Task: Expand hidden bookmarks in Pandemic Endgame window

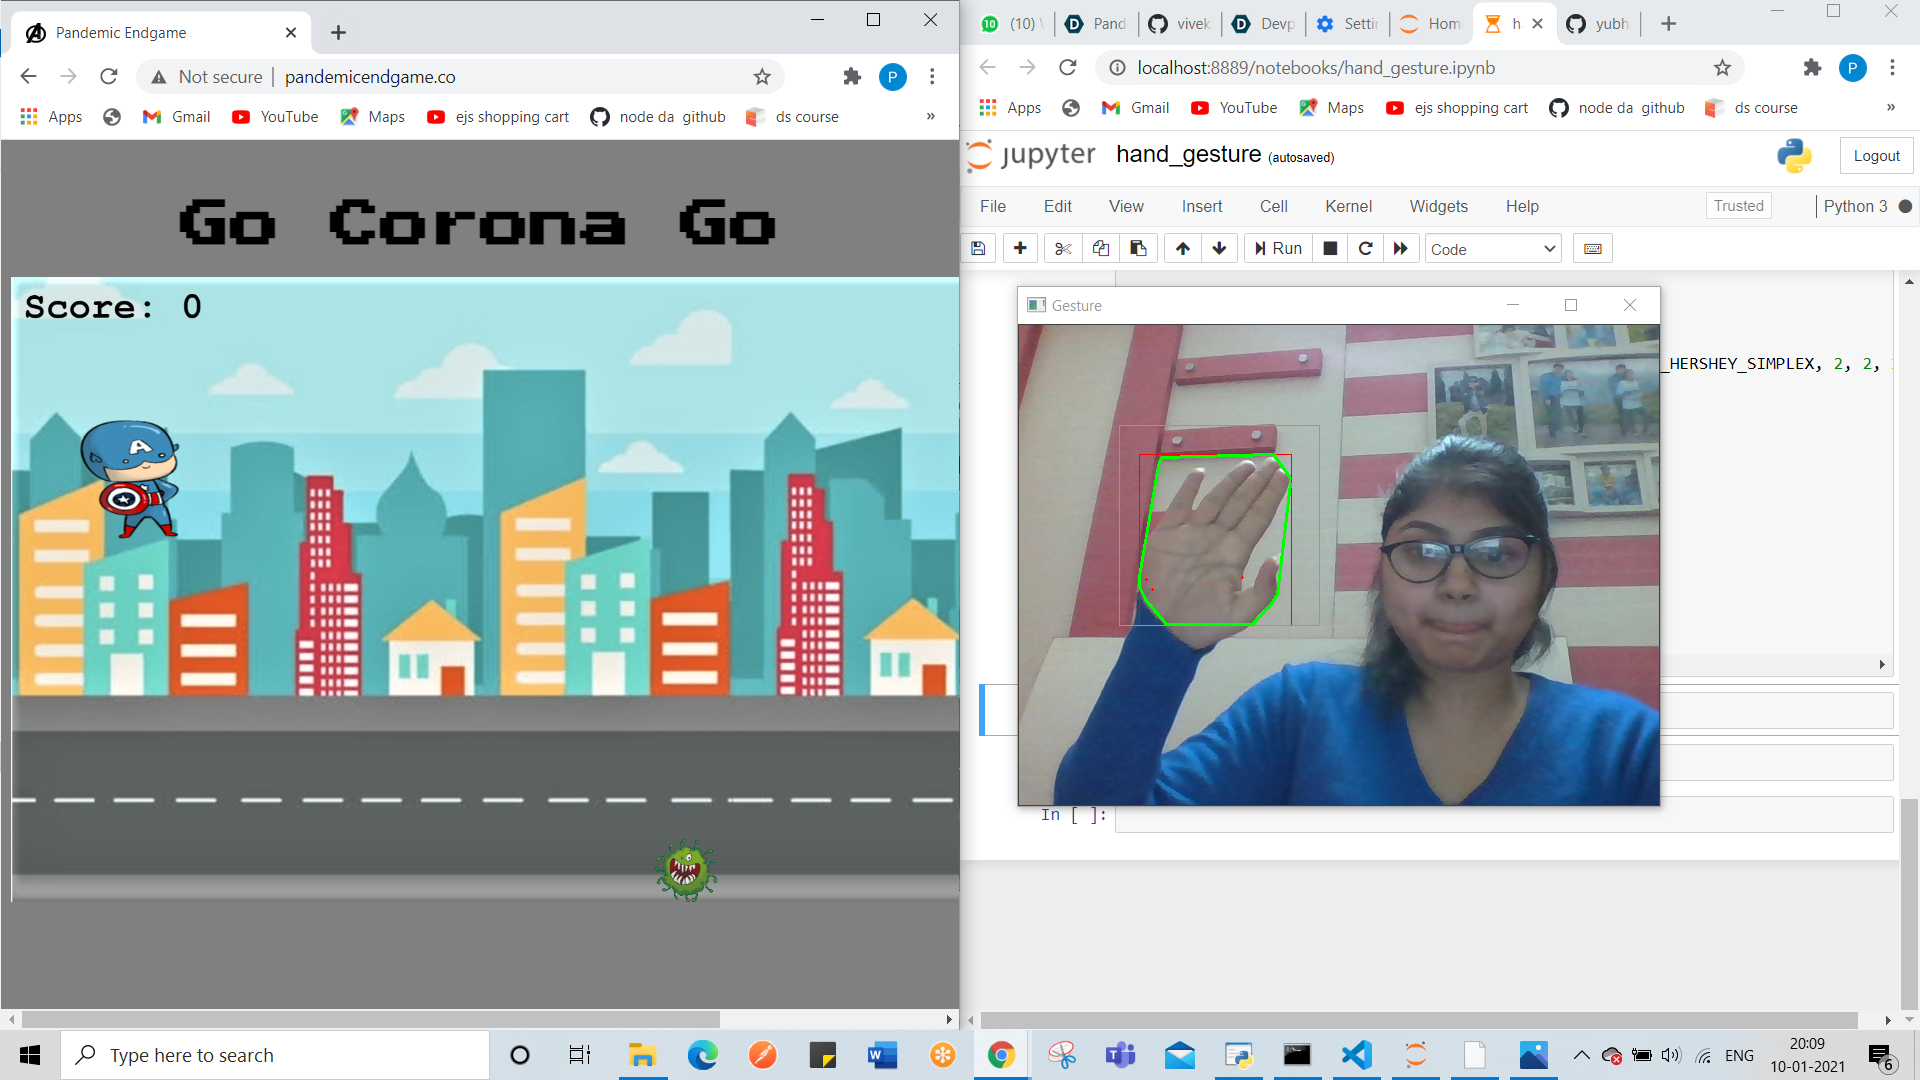Action: tap(930, 117)
